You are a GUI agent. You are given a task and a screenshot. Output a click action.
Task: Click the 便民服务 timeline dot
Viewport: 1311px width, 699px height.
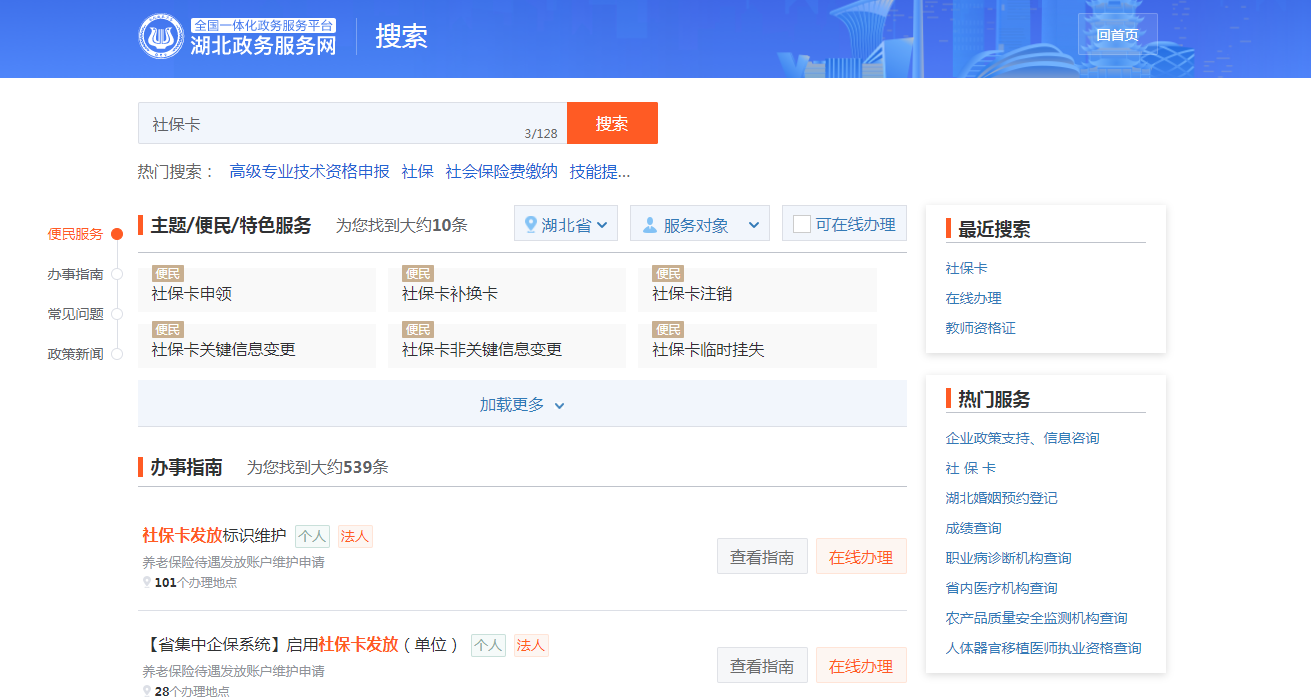click(x=117, y=234)
